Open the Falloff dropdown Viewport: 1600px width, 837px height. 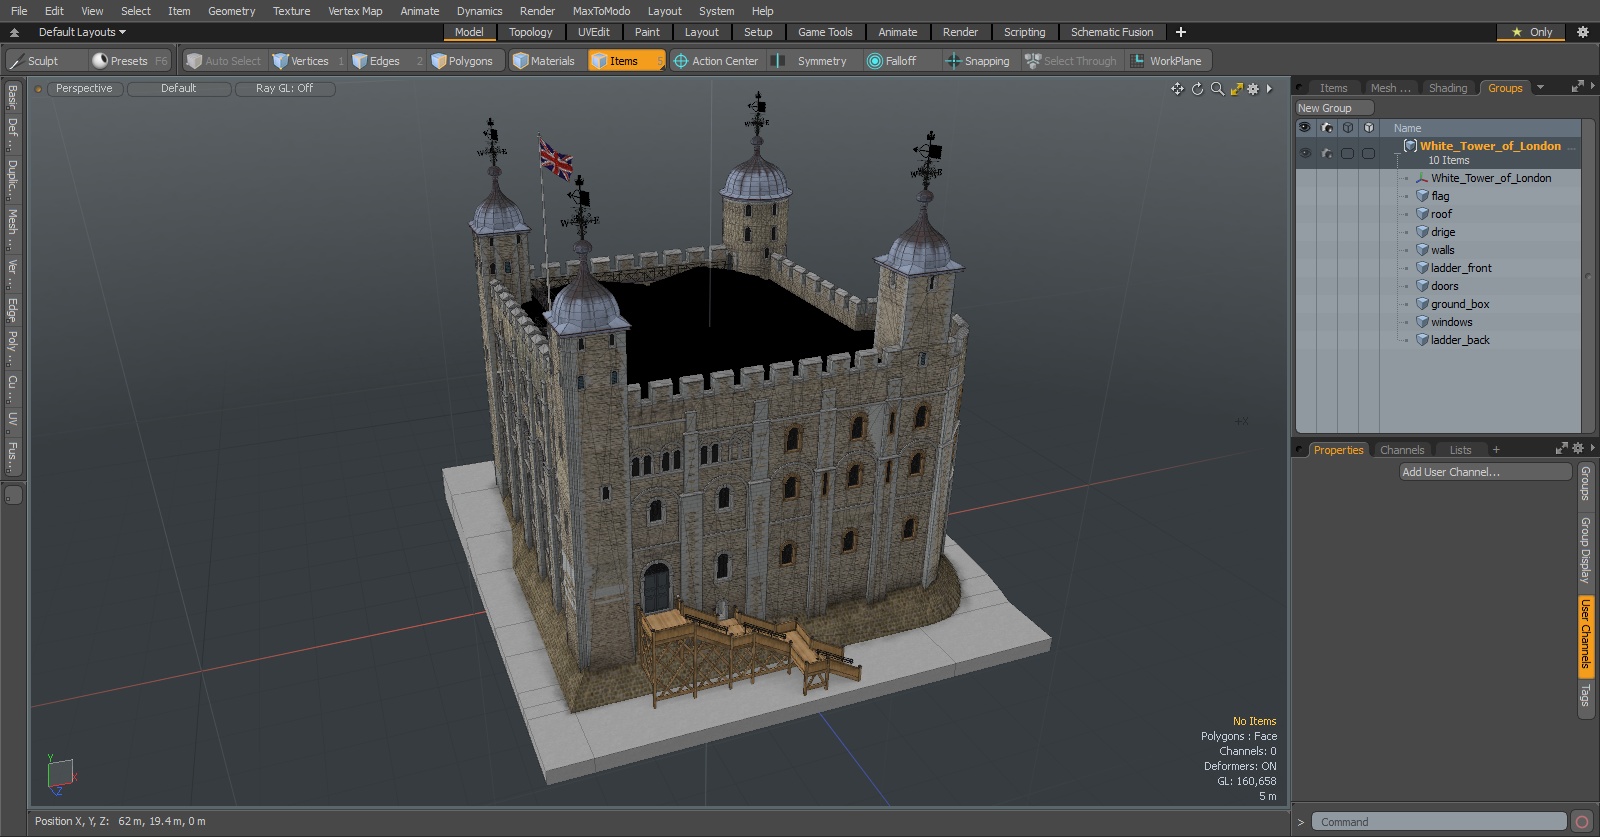pos(901,61)
